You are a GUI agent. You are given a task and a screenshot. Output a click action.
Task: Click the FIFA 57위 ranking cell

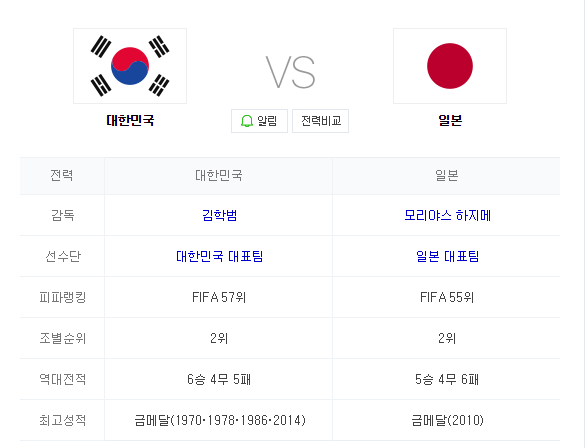tap(219, 297)
